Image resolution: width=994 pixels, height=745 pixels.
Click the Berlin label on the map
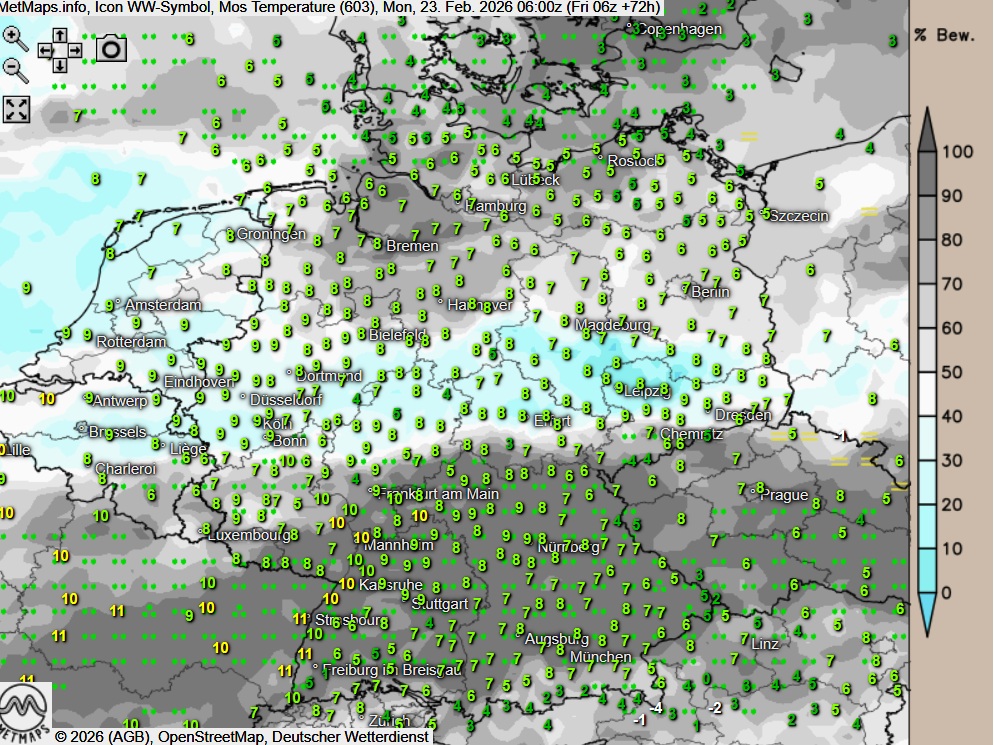[x=710, y=292]
